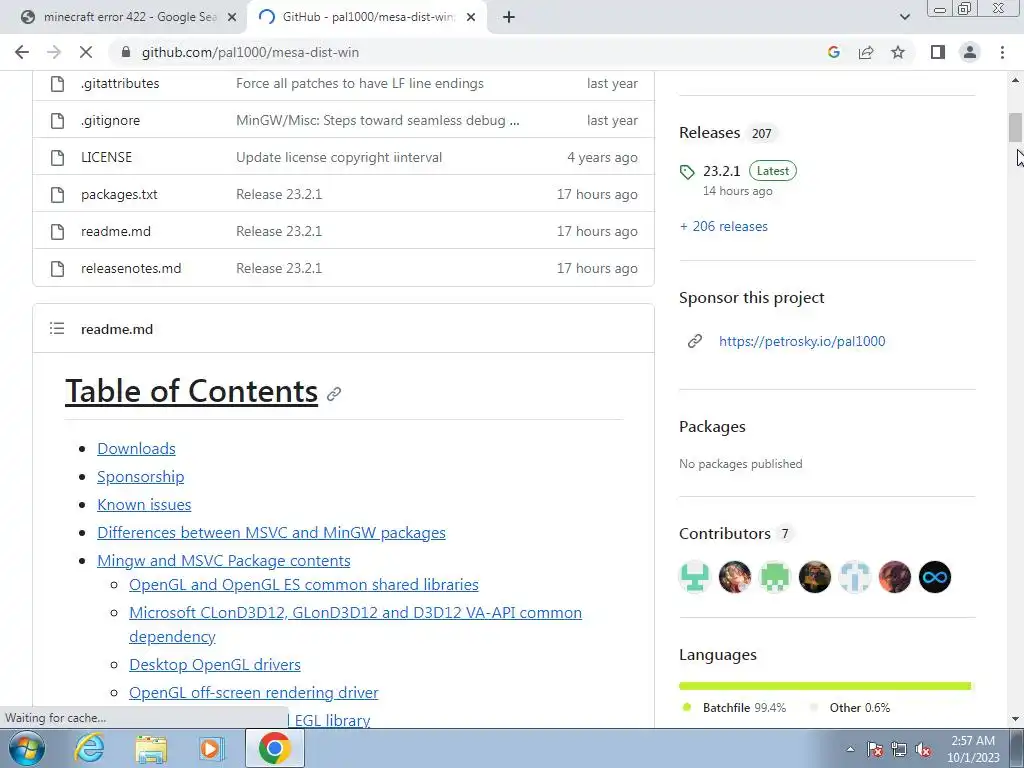The width and height of the screenshot is (1024, 768).
Task: Open the infinity-symbol contributor avatar
Action: [x=935, y=577]
